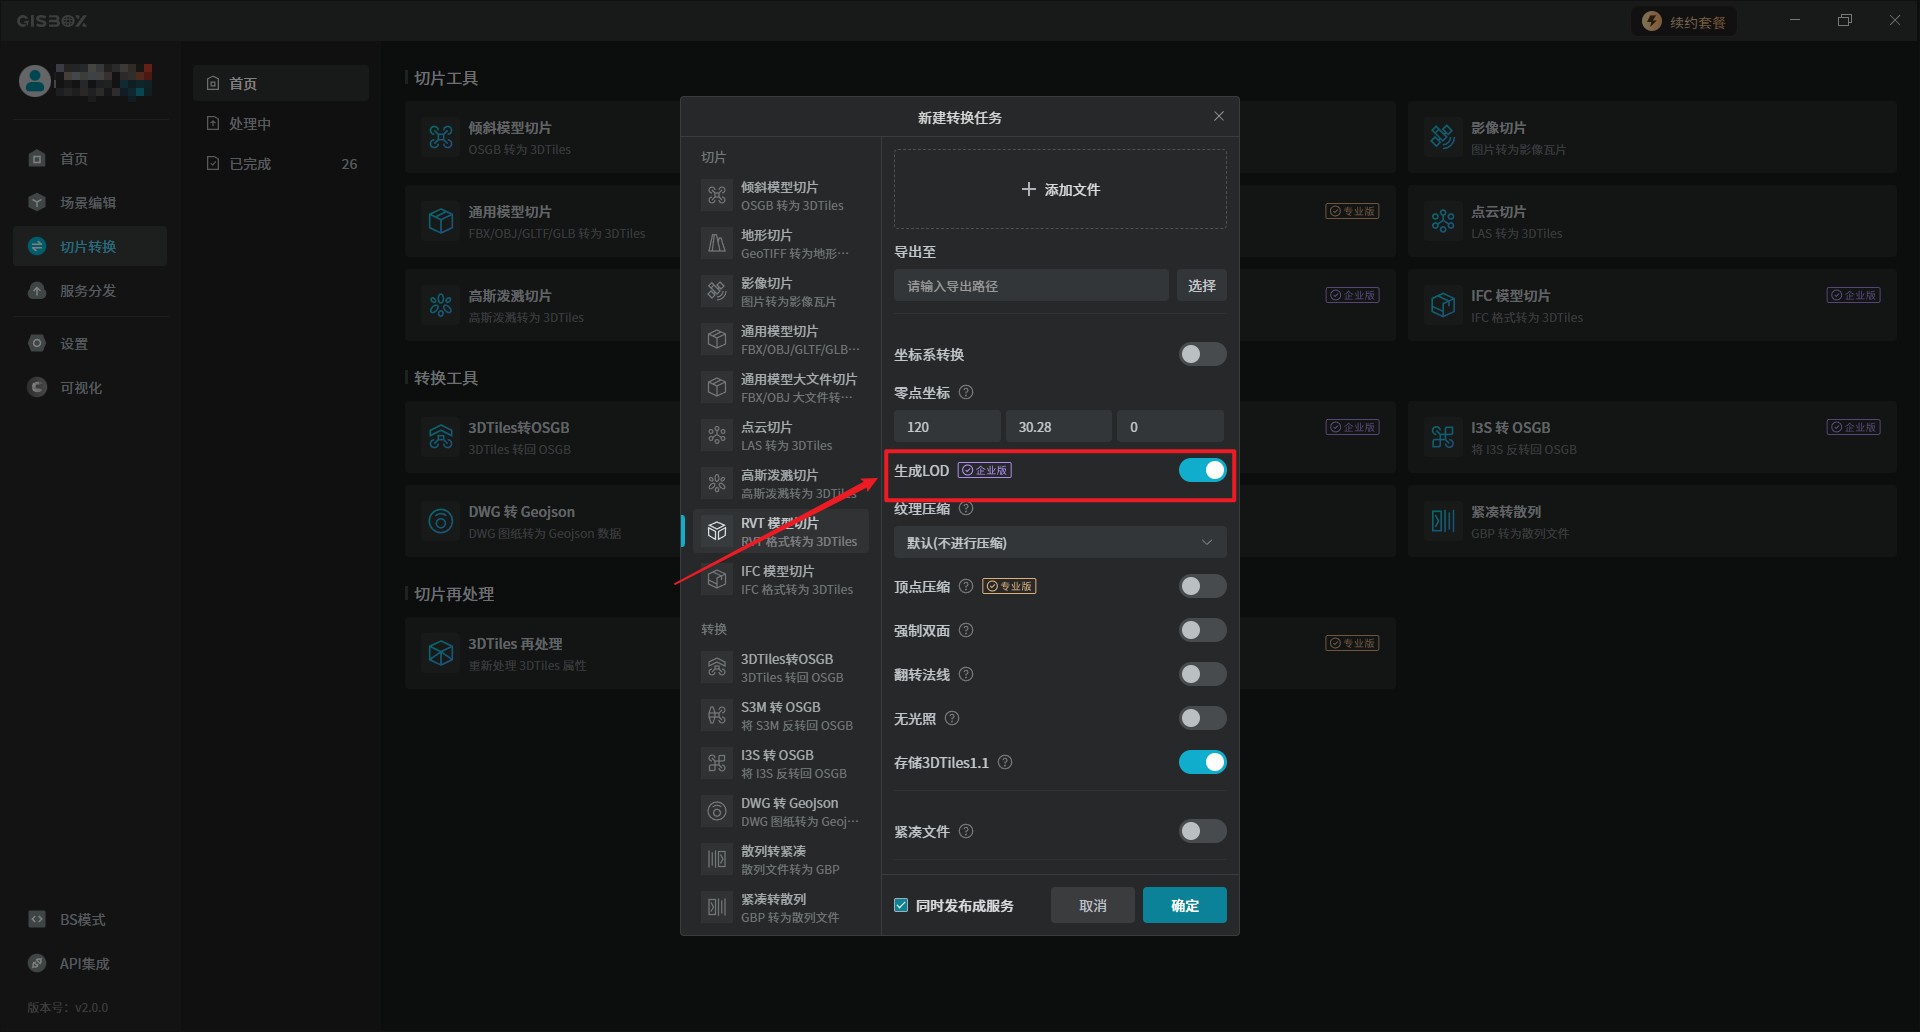Click the 请输入导出路径 input field
This screenshot has width=1920, height=1032.
point(1030,286)
